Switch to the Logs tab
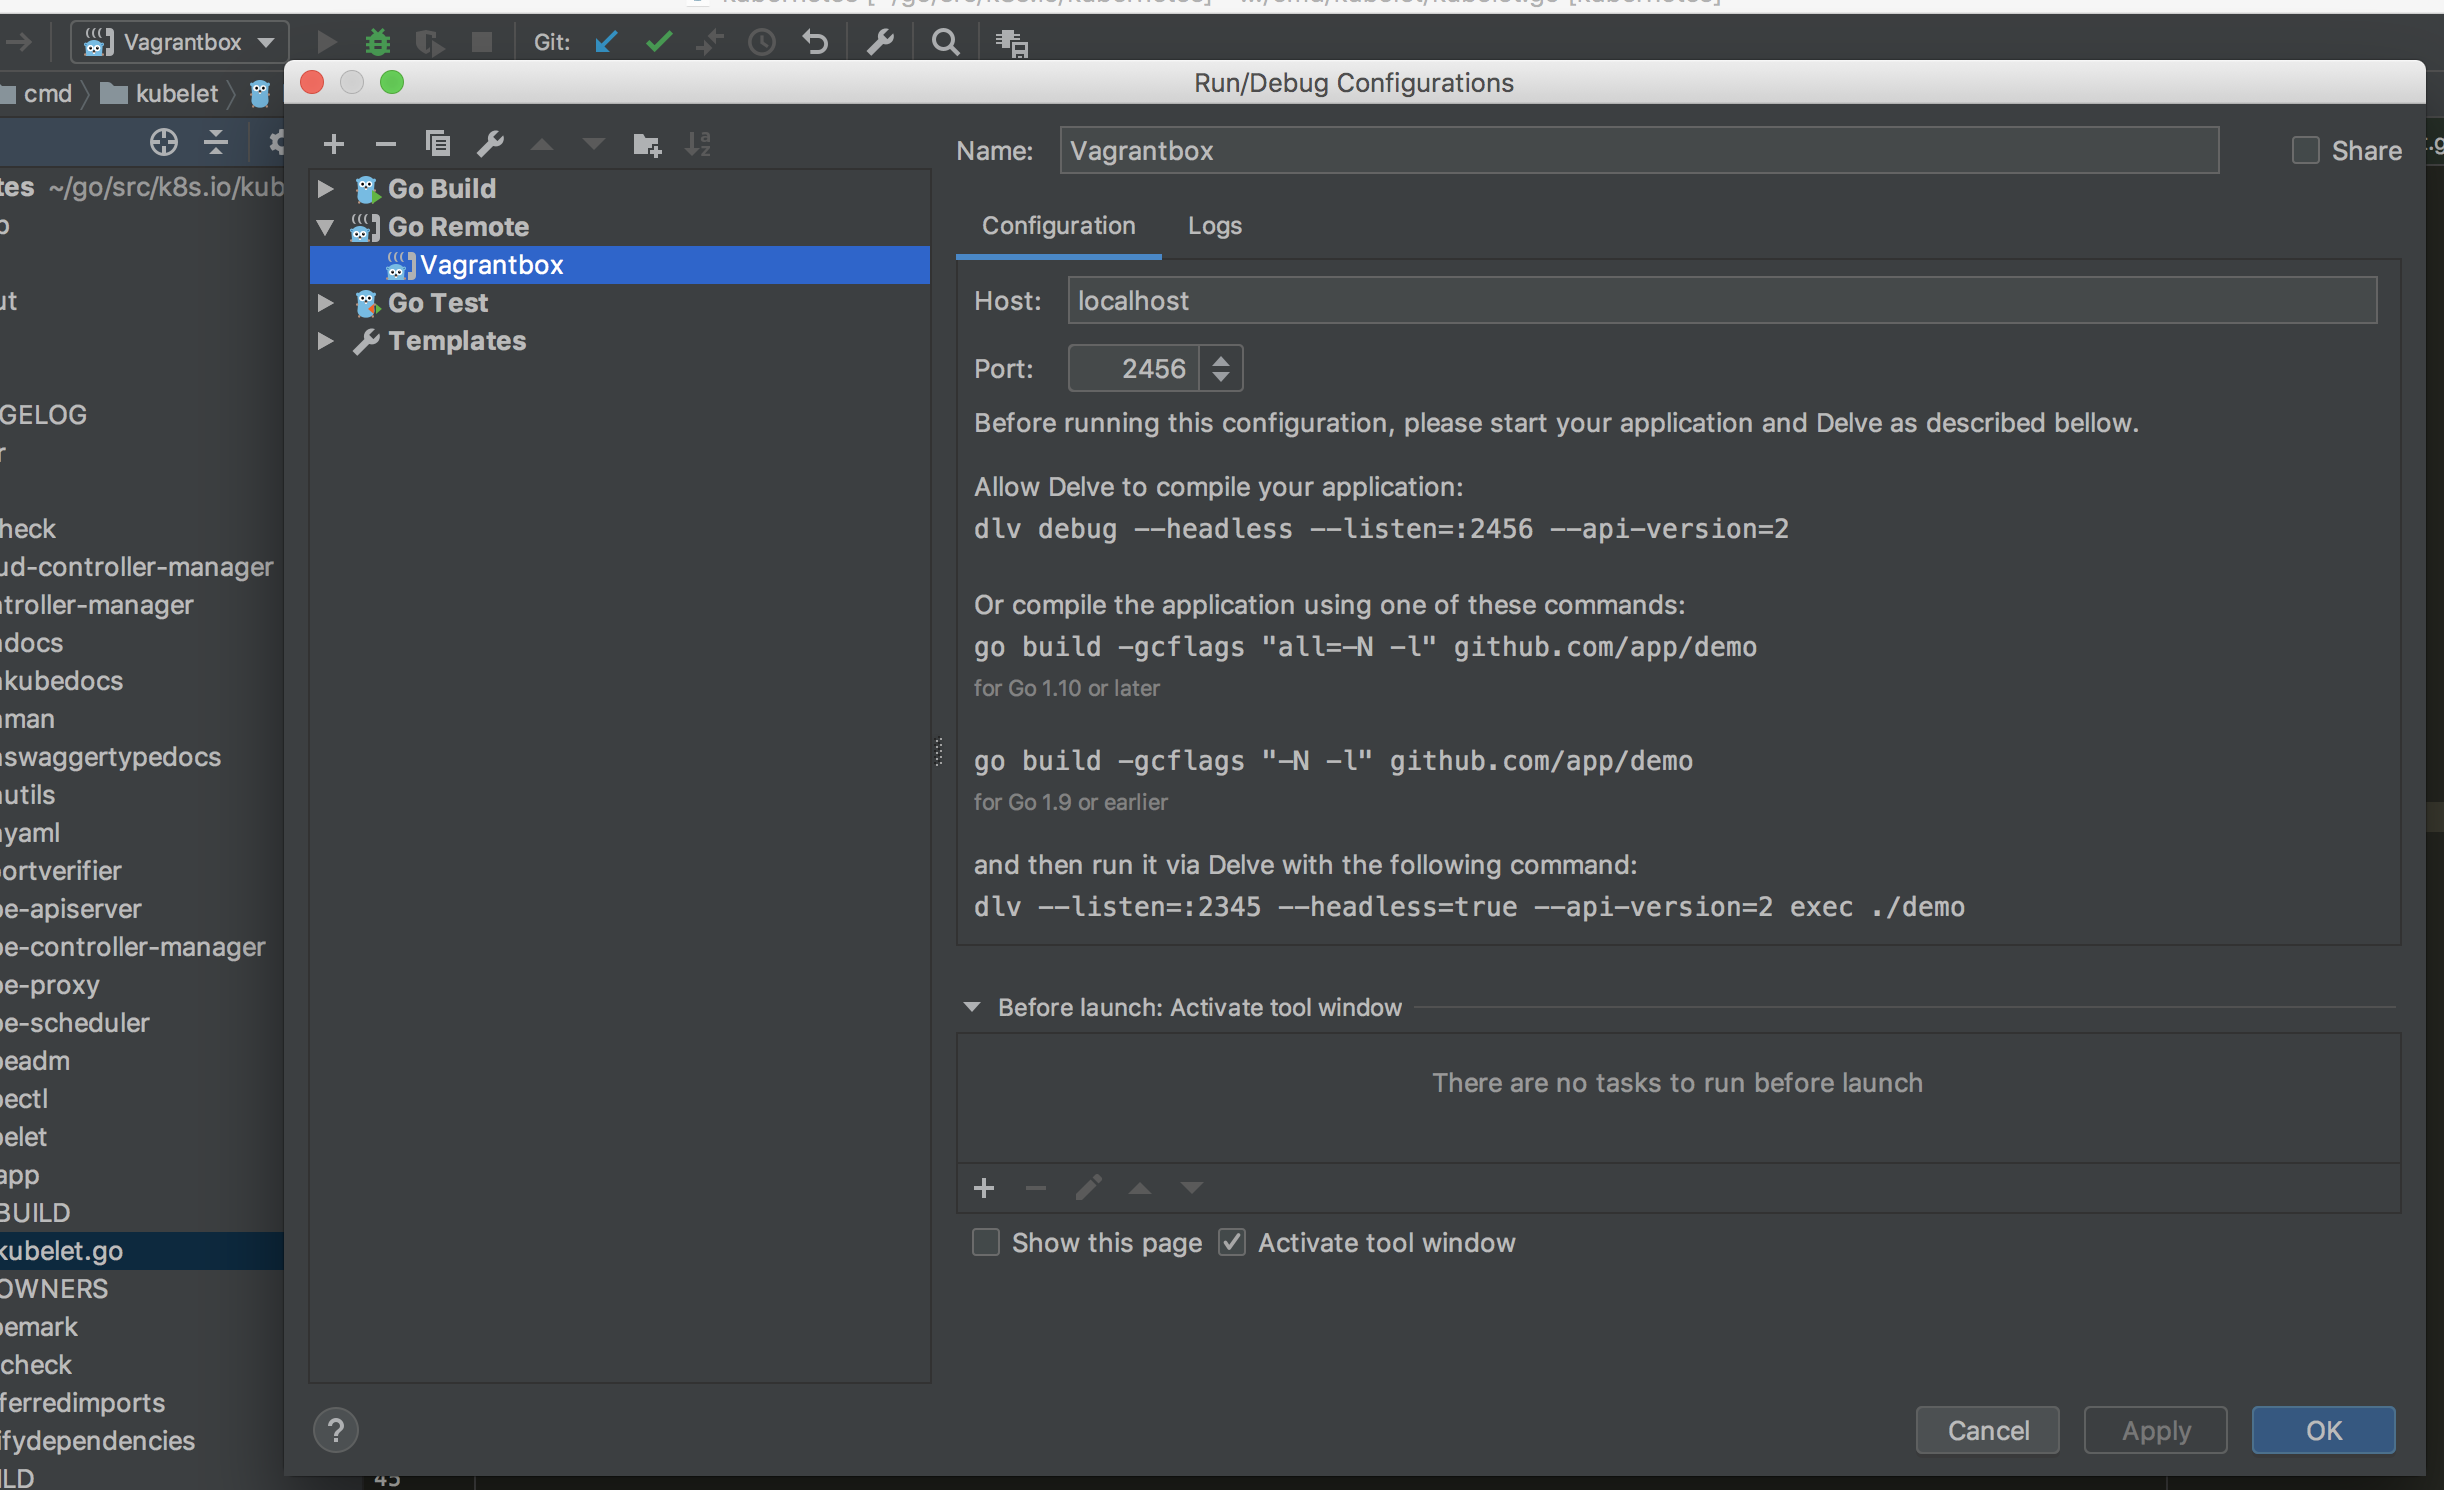Viewport: 2444px width, 1490px height. click(x=1214, y=226)
